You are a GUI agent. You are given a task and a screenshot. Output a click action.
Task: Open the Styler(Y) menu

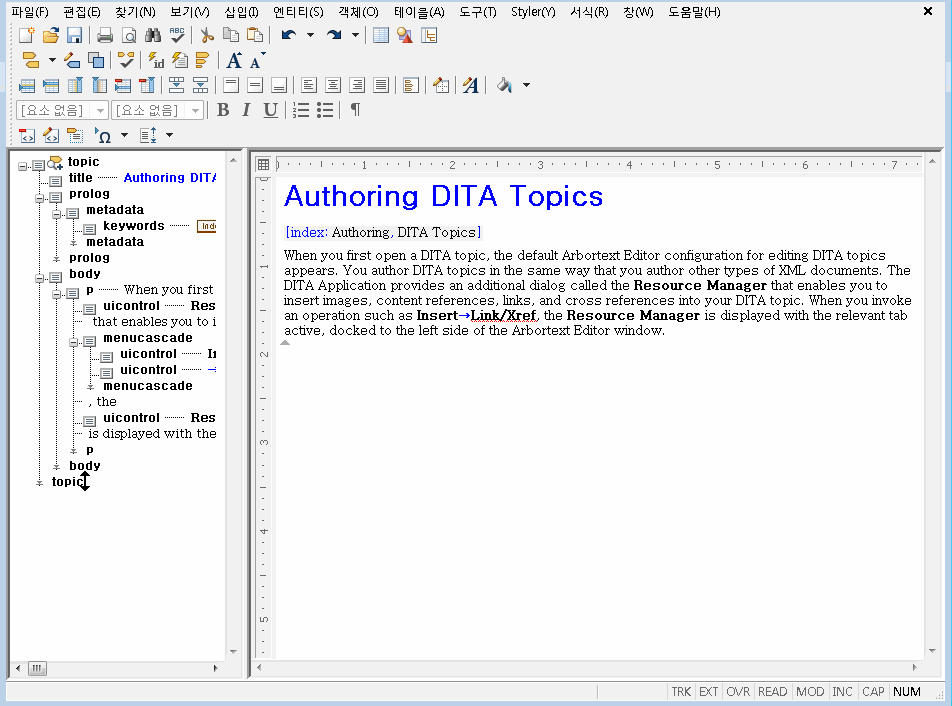pos(533,12)
